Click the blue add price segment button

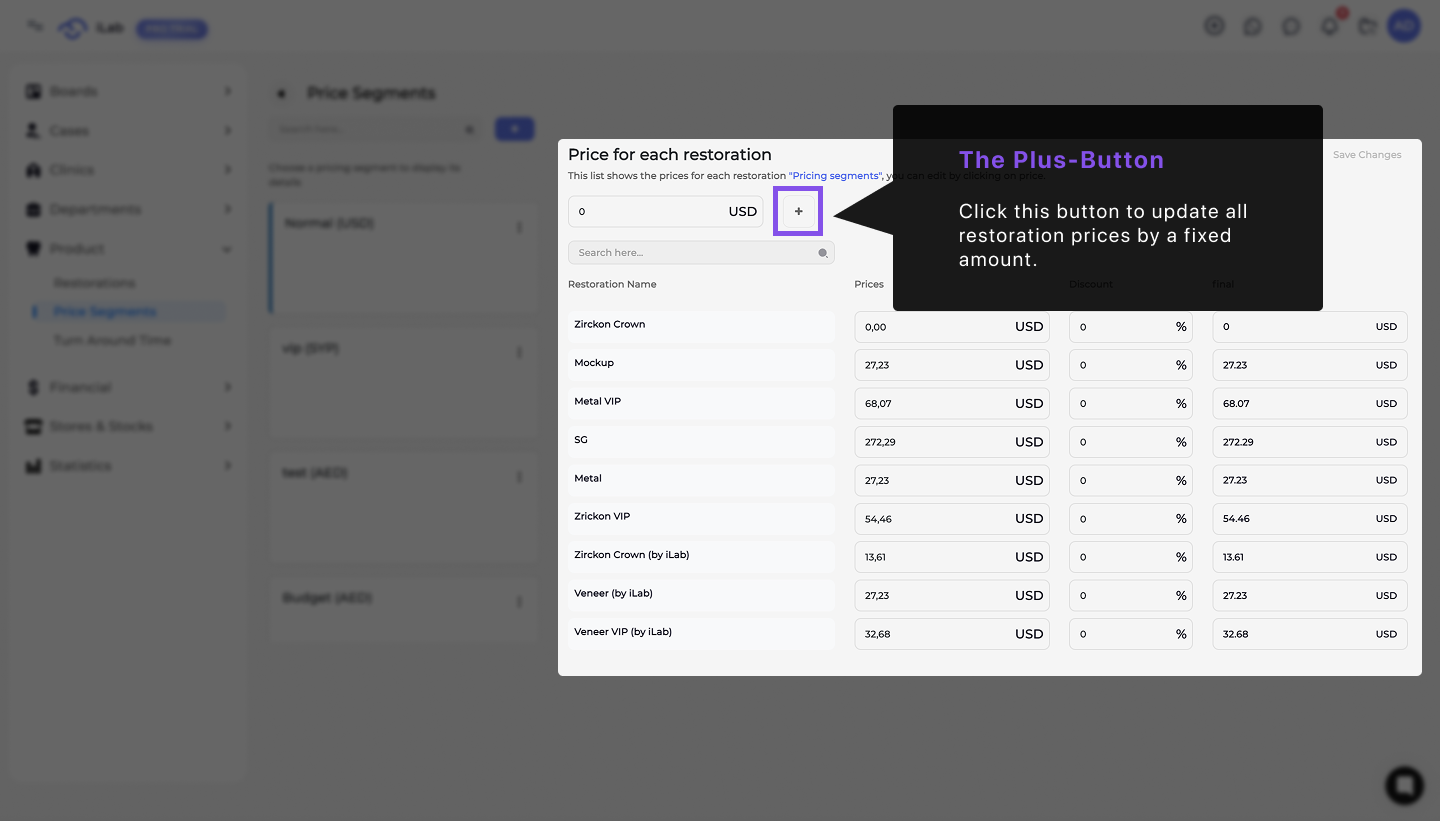[514, 129]
